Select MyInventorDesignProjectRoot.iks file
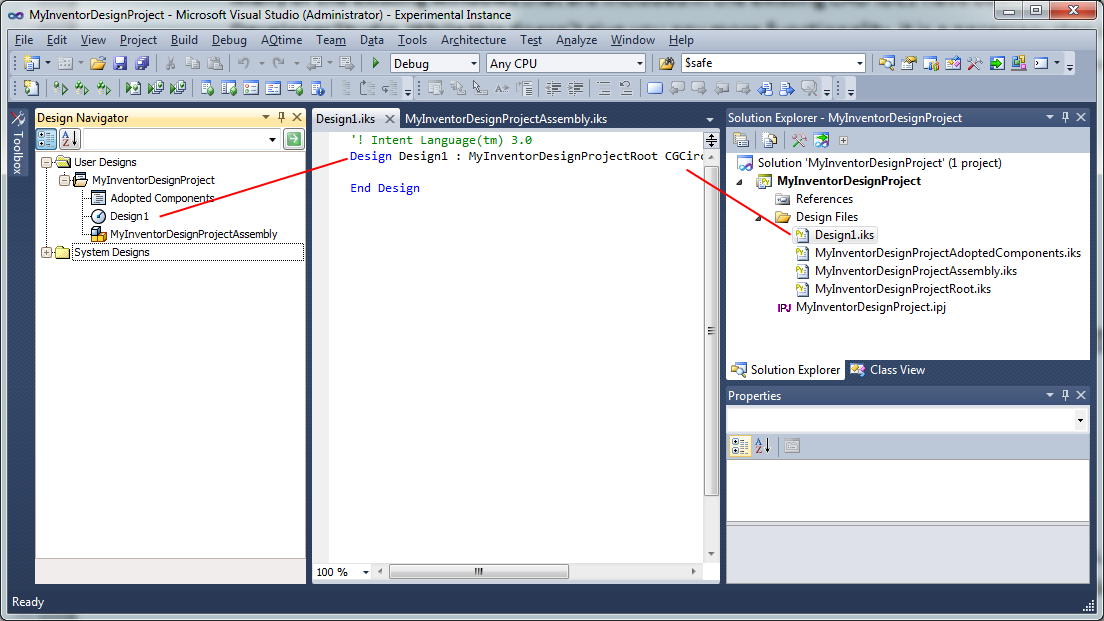The height and width of the screenshot is (621, 1104). 903,289
